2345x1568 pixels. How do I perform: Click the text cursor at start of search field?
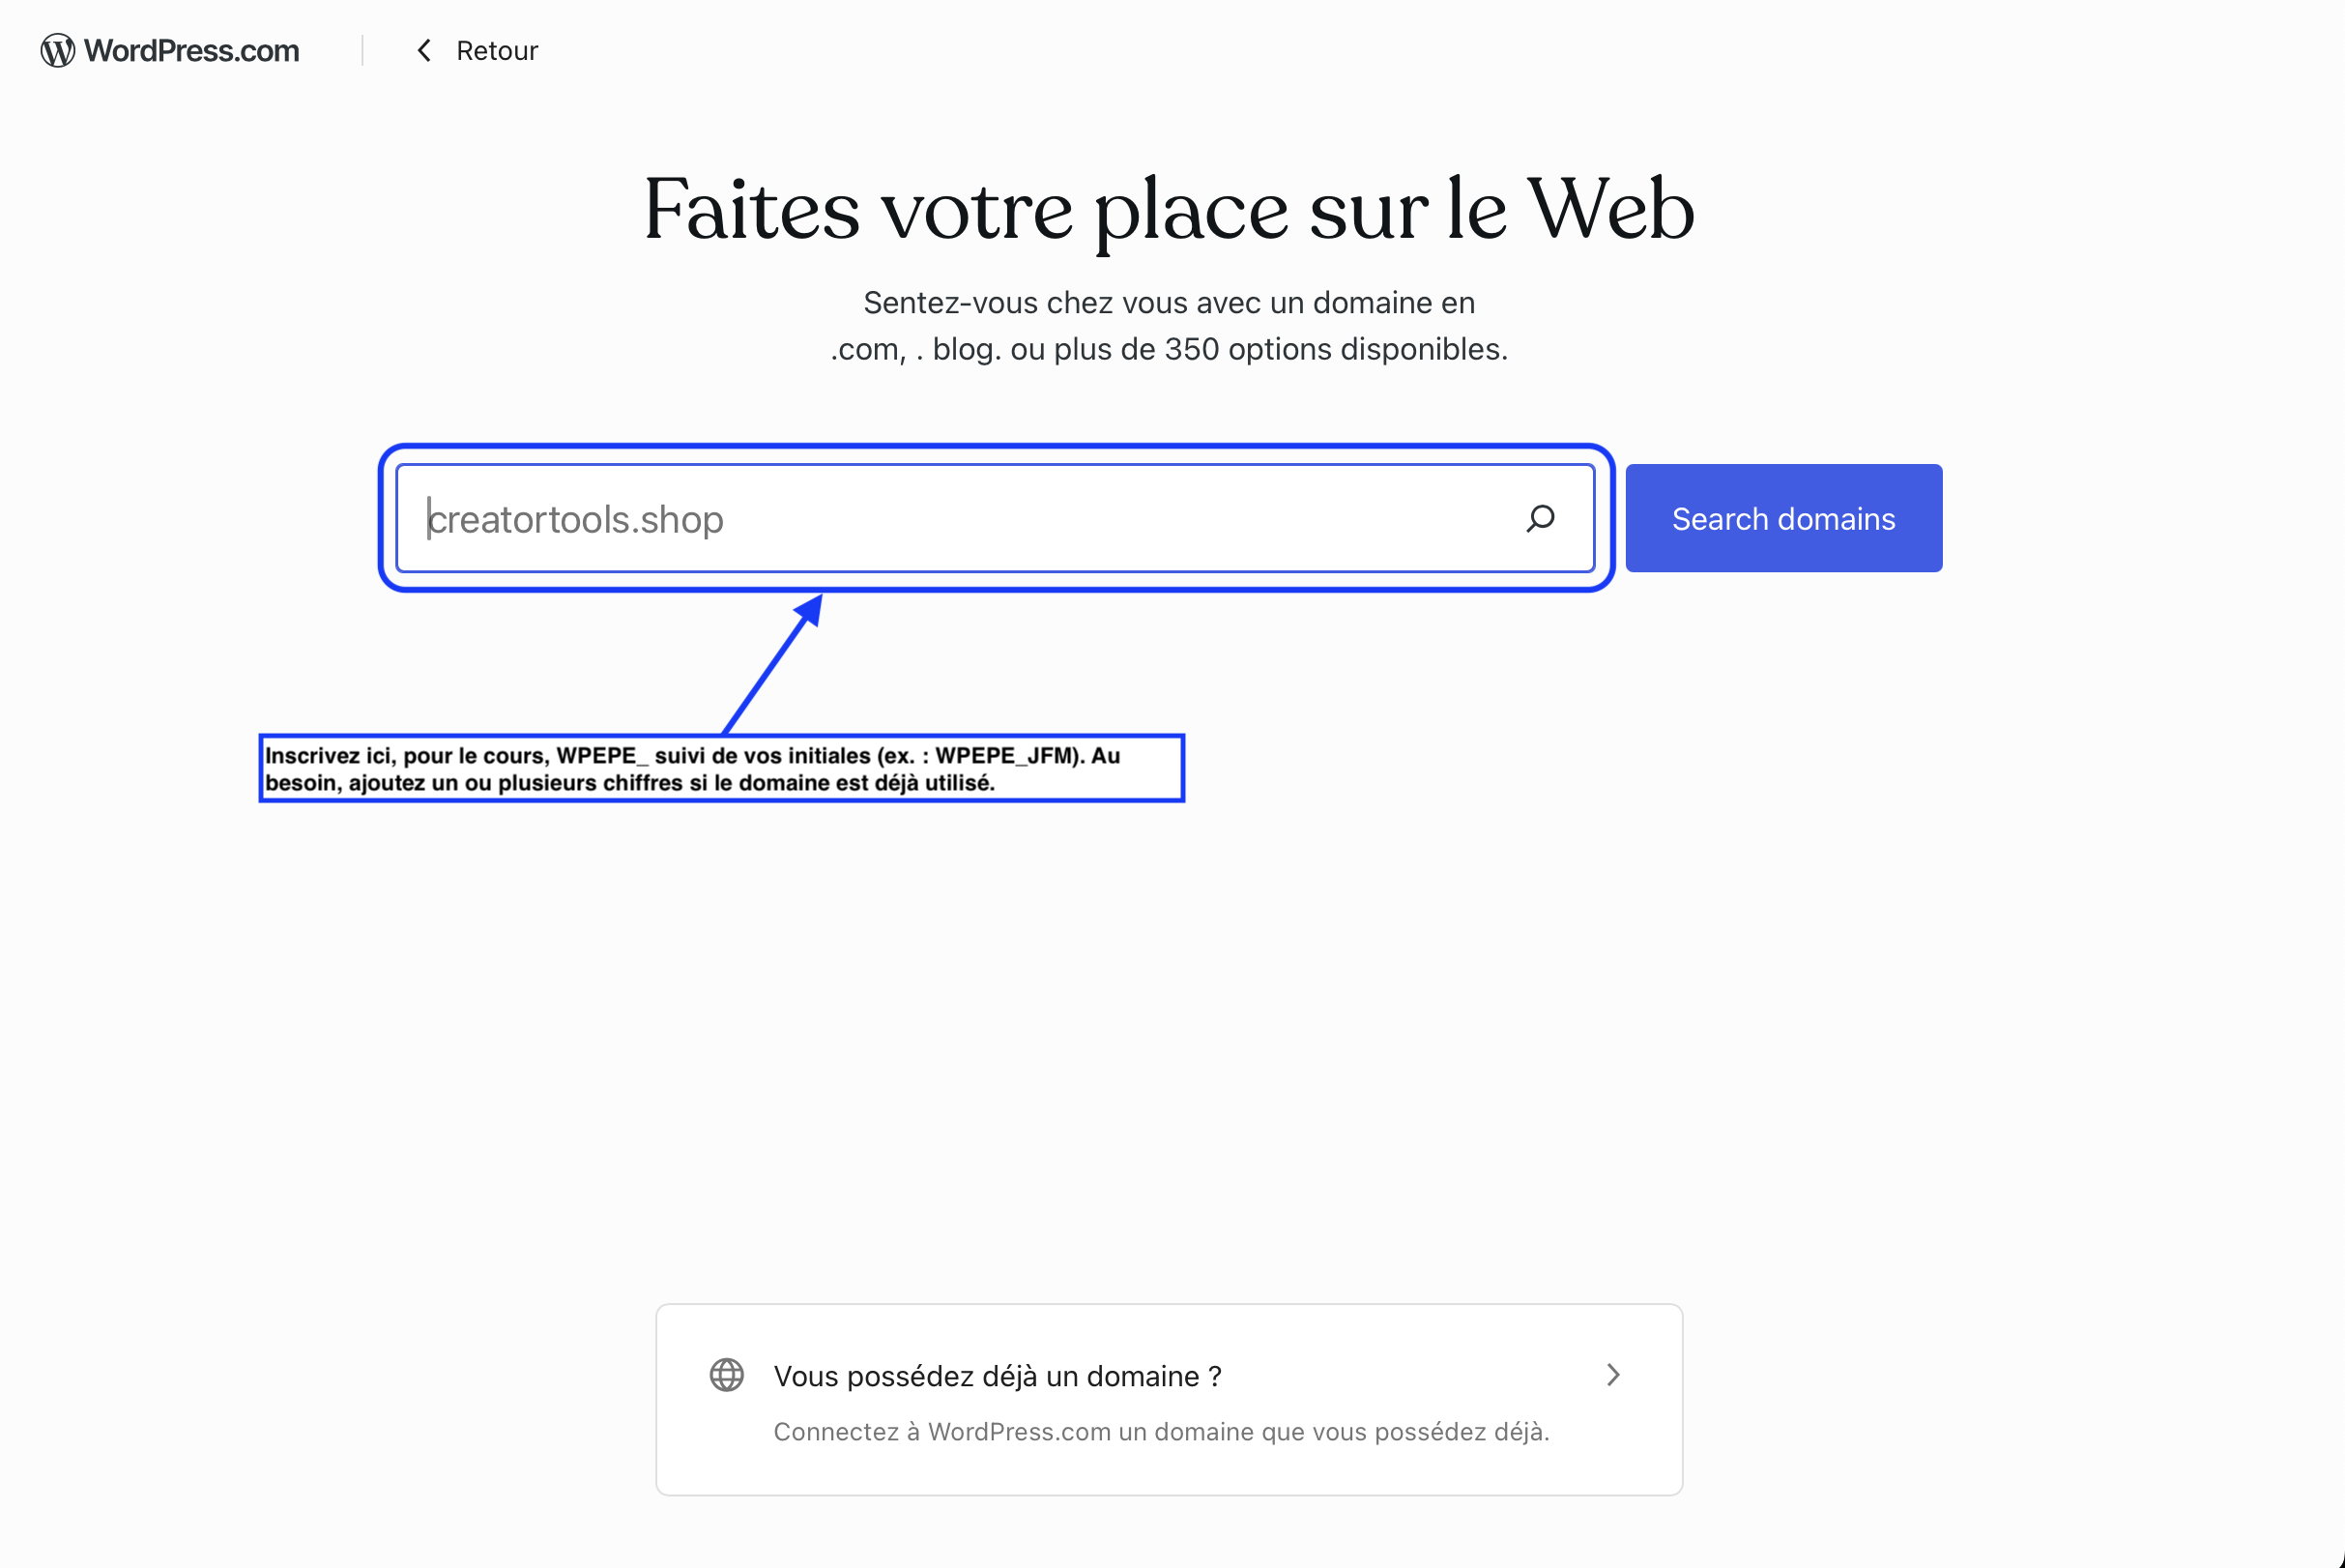click(x=429, y=519)
